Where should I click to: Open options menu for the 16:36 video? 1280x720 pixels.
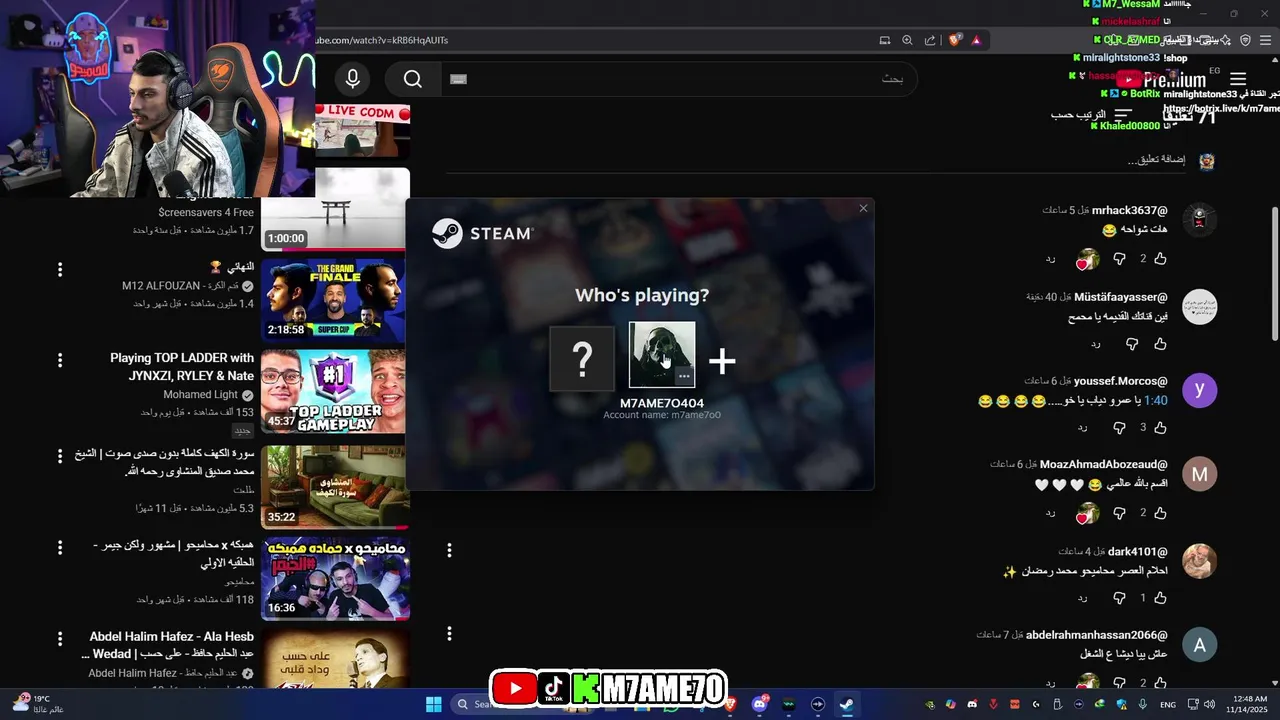tap(60, 547)
